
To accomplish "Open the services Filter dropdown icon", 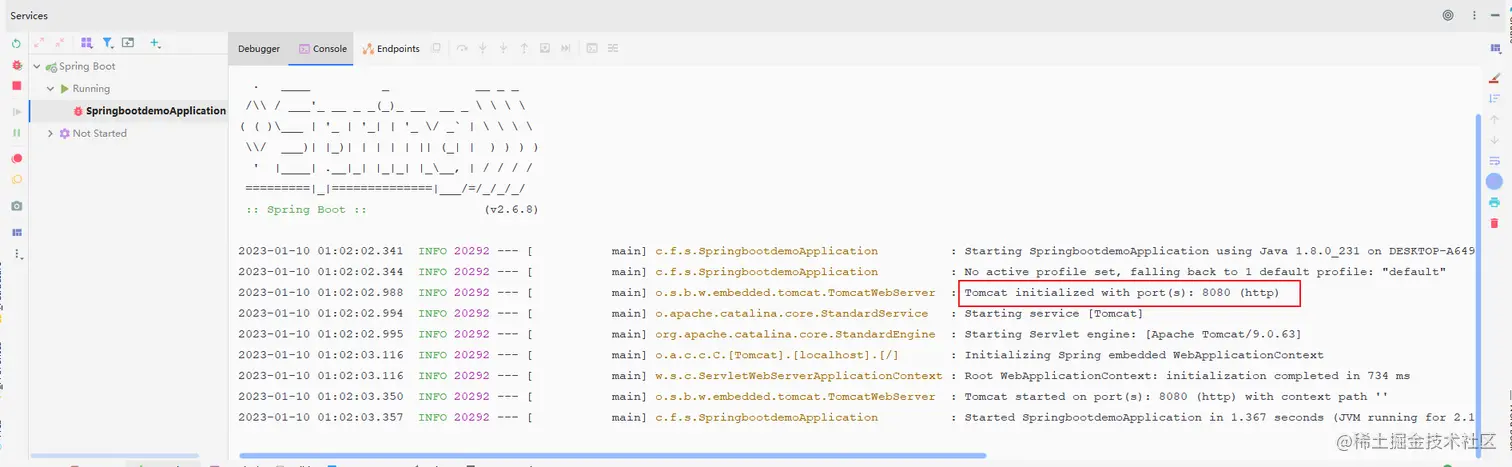I will pyautogui.click(x=108, y=44).
